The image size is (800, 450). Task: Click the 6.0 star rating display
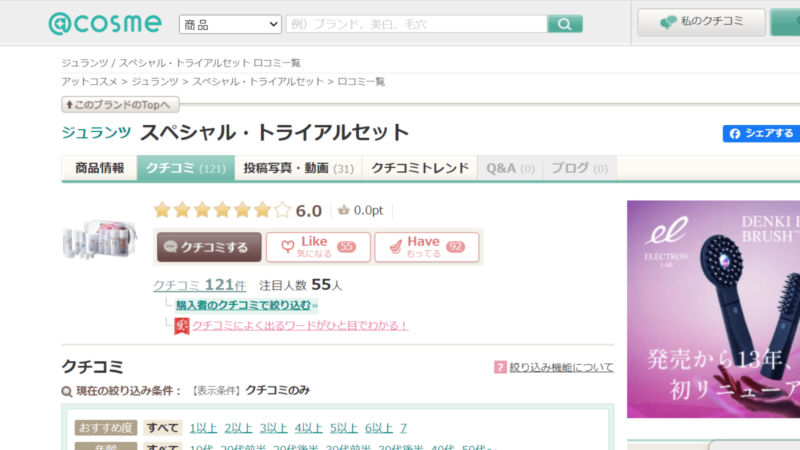238,210
